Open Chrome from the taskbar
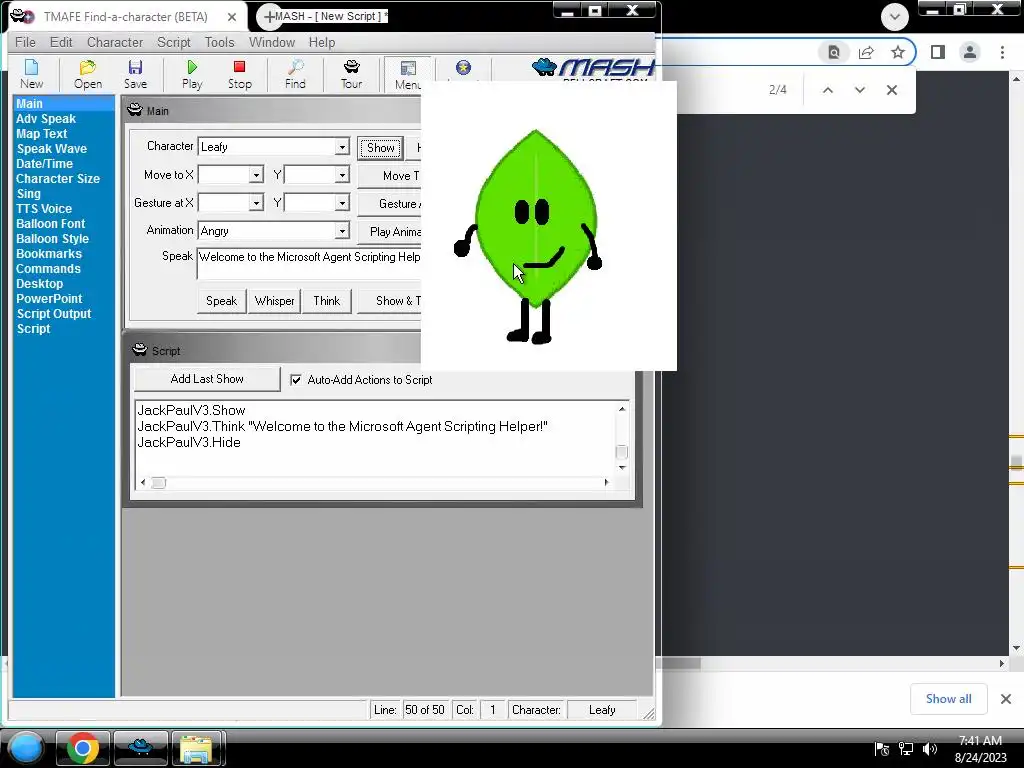Viewport: 1024px width, 768px height. (x=83, y=748)
